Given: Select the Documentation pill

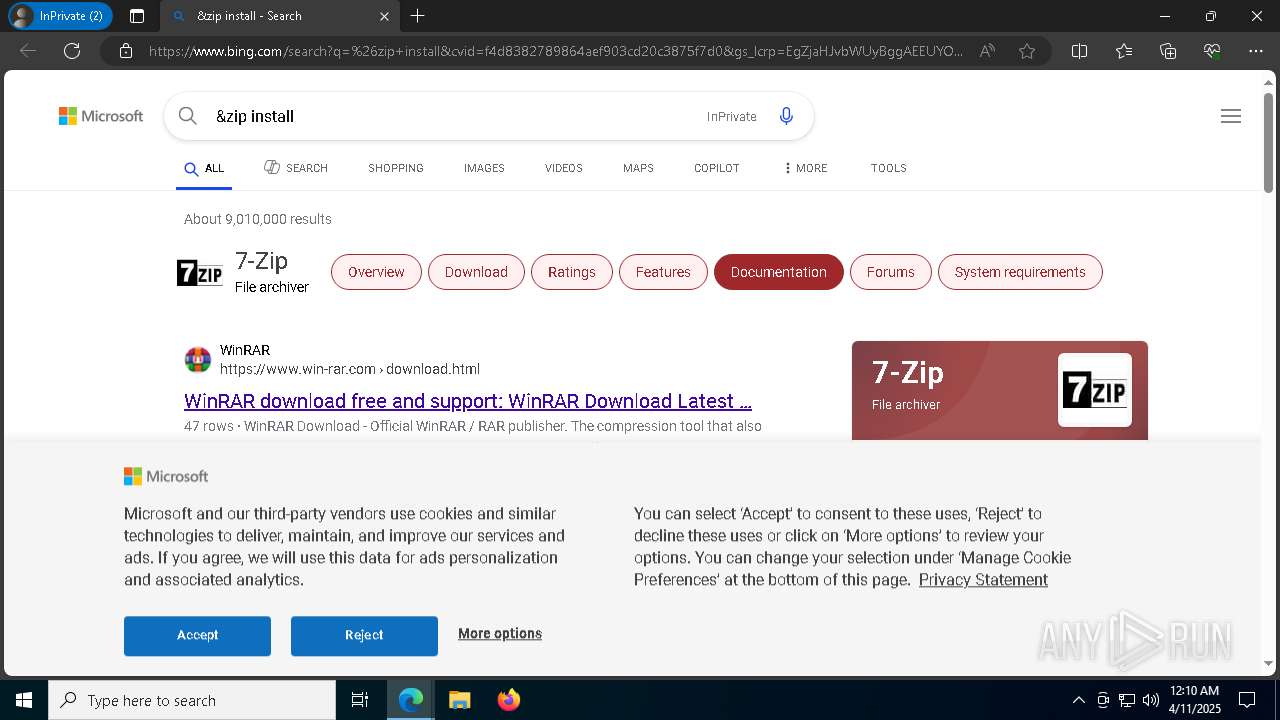Looking at the screenshot, I should tap(779, 272).
